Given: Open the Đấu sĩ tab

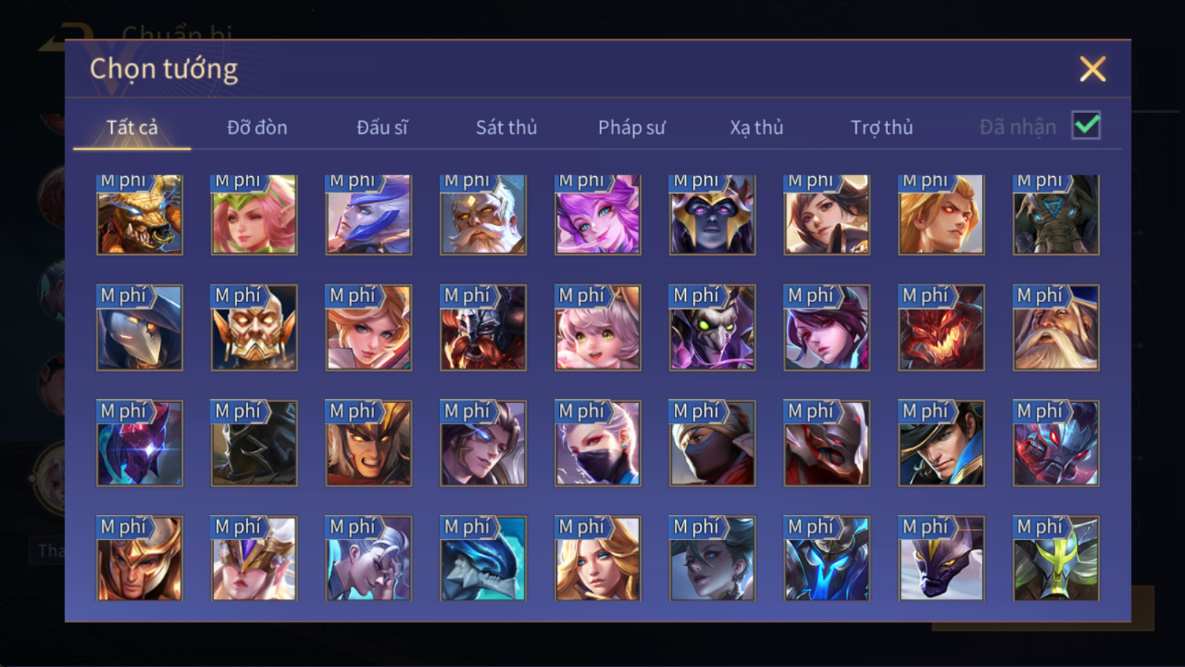Looking at the screenshot, I should coord(382,127).
